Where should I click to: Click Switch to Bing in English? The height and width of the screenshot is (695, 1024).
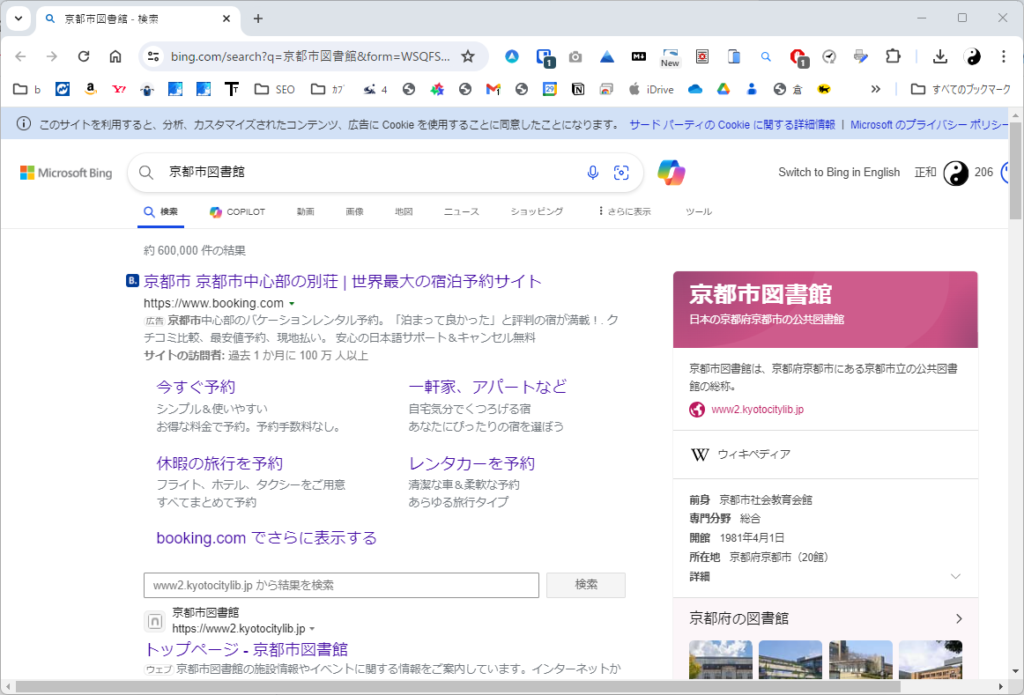tap(839, 172)
